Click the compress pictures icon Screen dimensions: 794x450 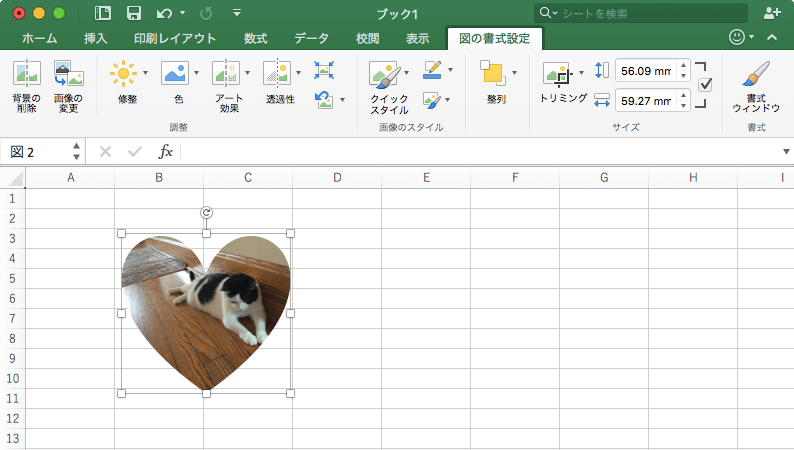(x=324, y=70)
